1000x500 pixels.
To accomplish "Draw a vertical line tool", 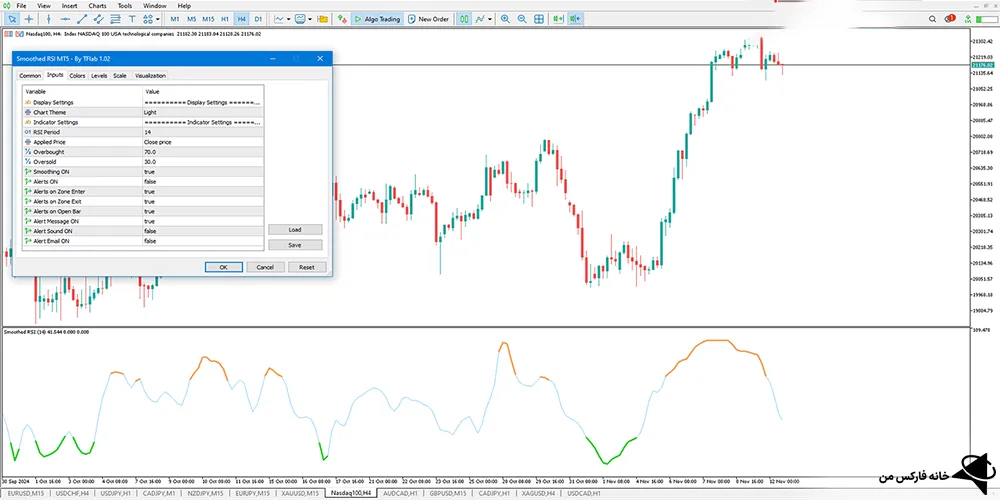I will pos(48,19).
